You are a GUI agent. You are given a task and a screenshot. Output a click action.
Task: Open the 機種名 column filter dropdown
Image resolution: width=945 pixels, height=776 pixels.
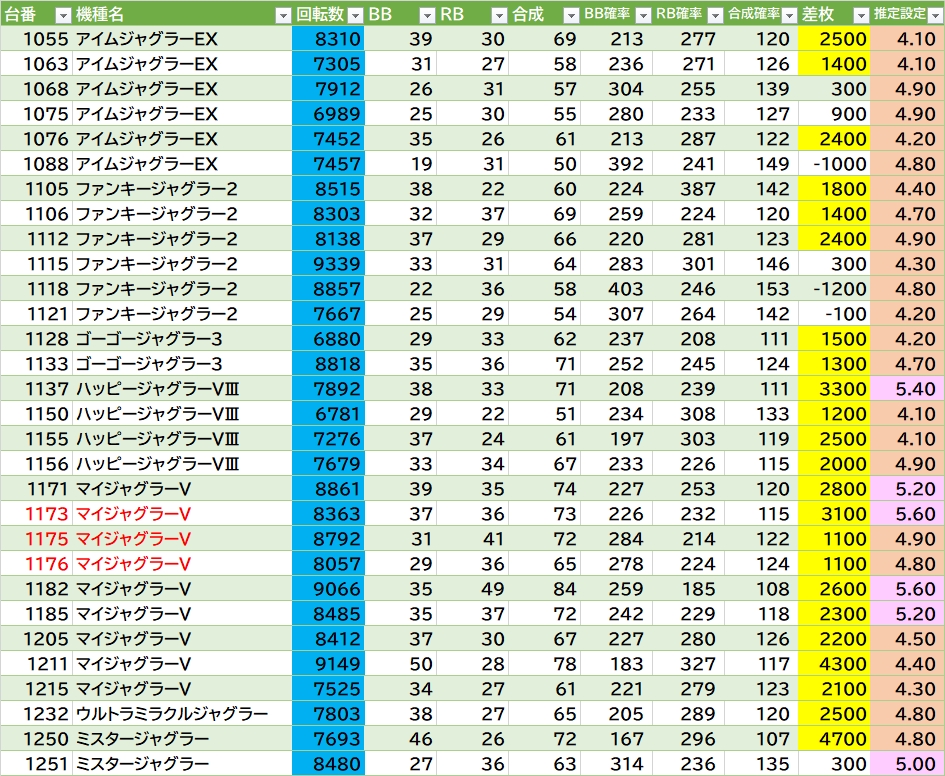(x=283, y=16)
